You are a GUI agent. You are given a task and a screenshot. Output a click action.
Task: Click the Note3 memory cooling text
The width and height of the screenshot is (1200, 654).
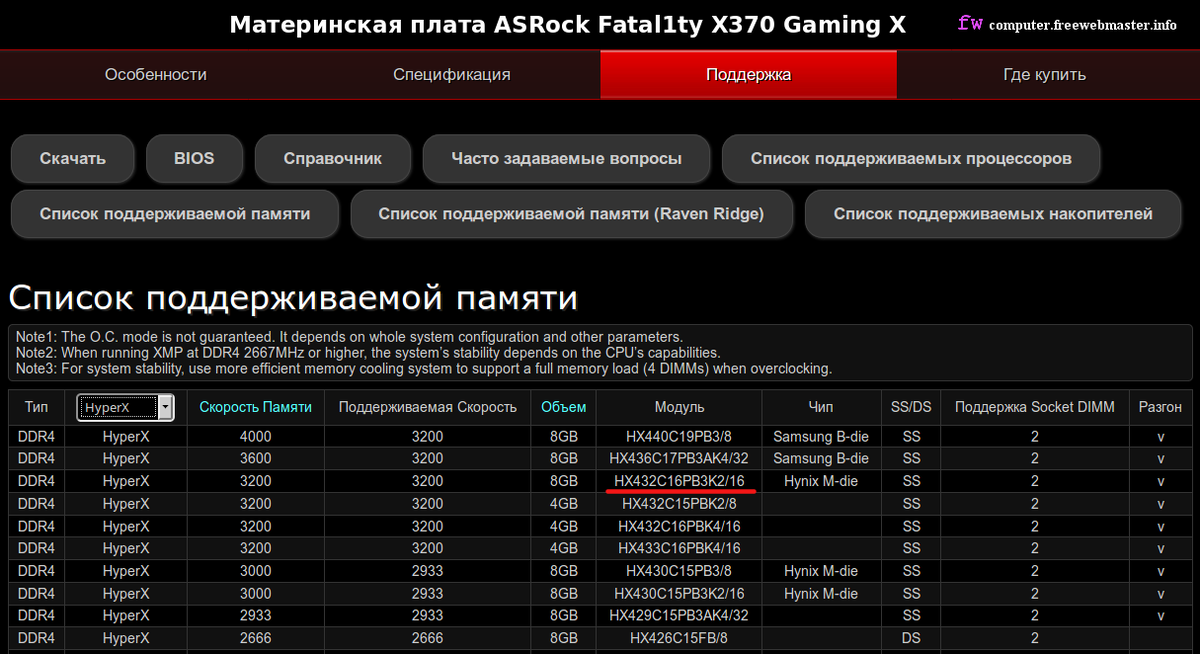click(x=424, y=369)
